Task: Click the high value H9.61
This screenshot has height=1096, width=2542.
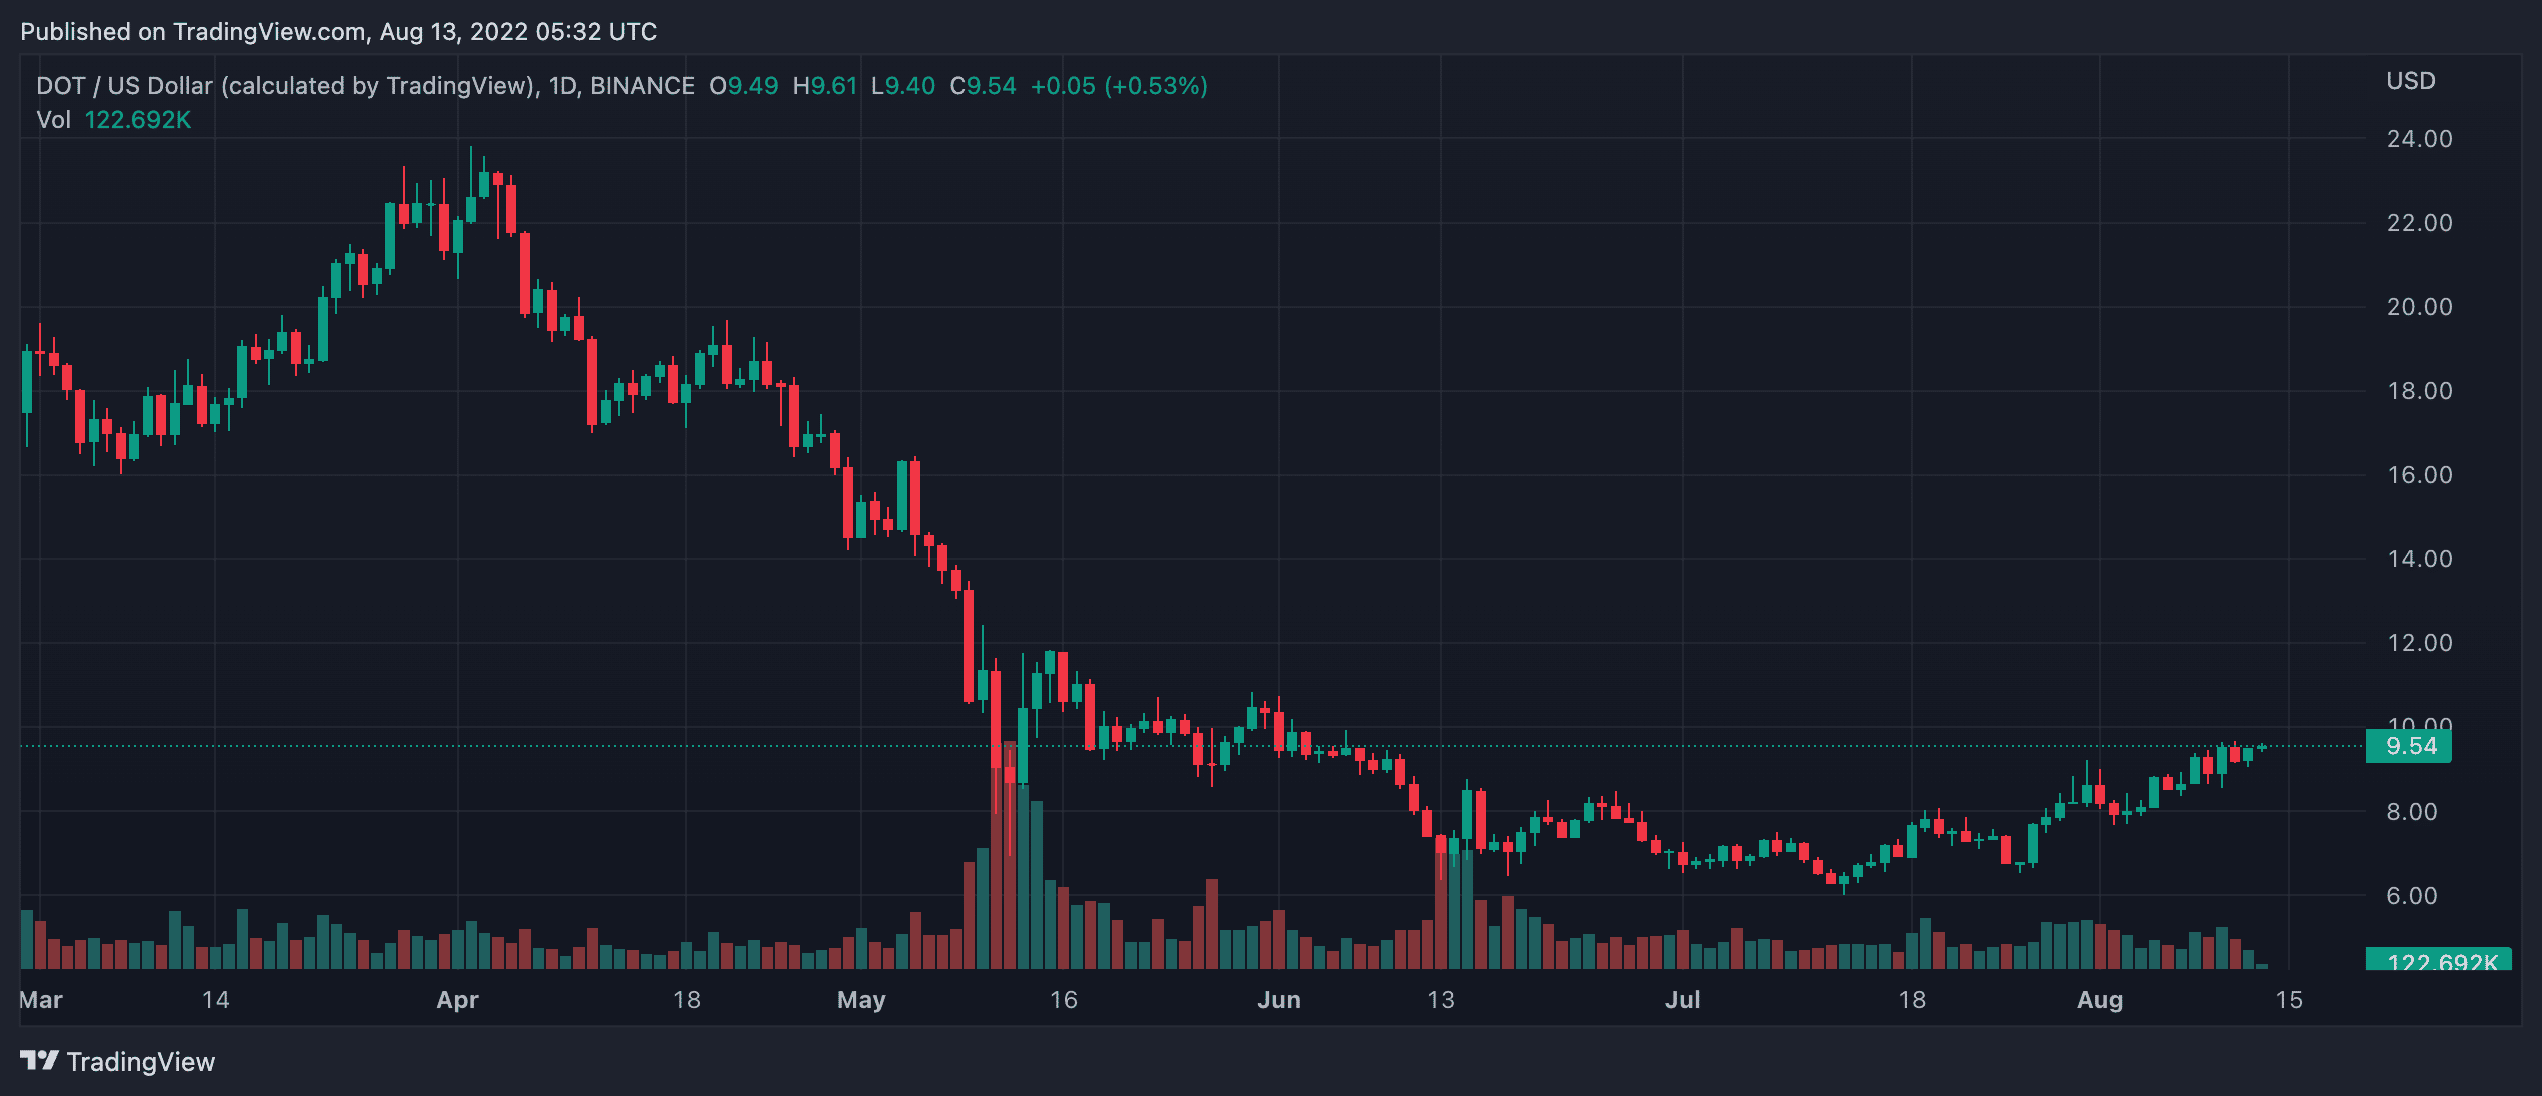Action: (824, 86)
